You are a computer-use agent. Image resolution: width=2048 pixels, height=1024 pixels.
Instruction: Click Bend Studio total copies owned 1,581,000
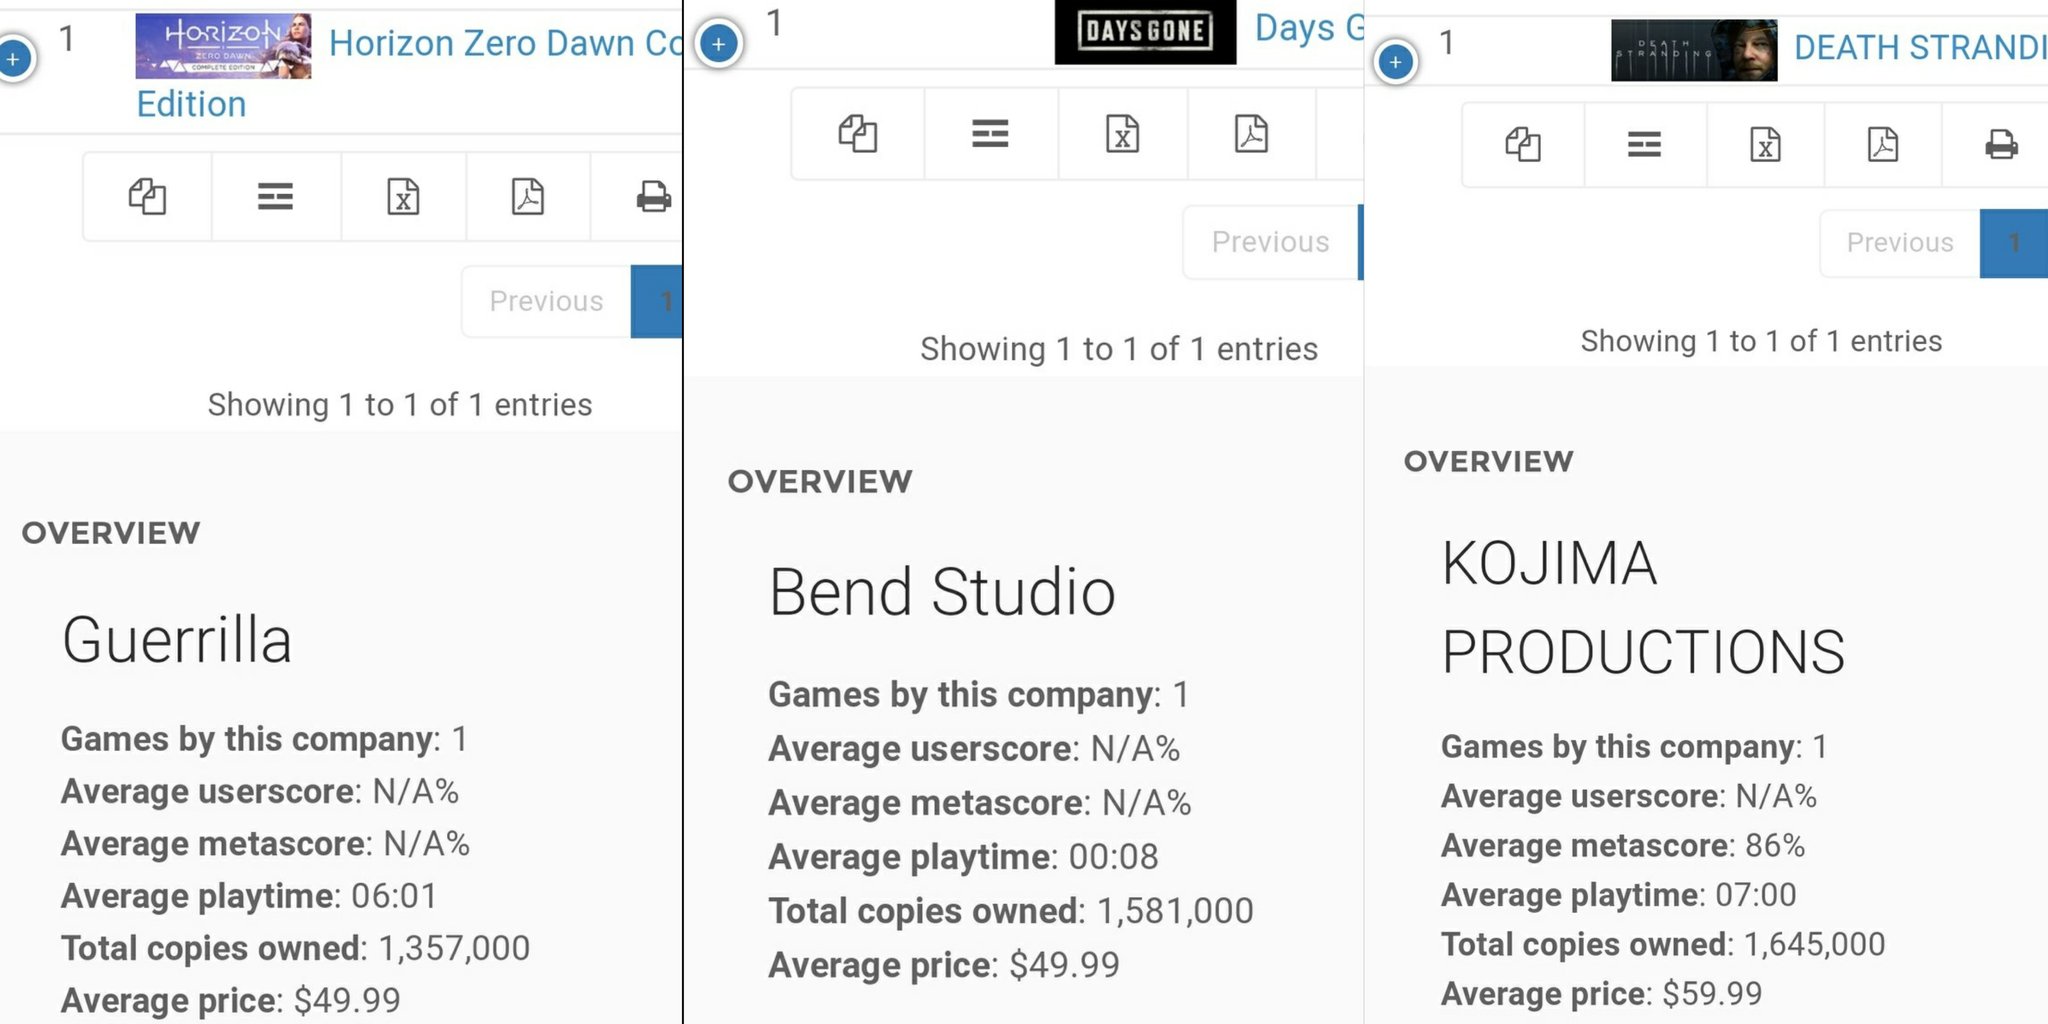pos(1011,911)
